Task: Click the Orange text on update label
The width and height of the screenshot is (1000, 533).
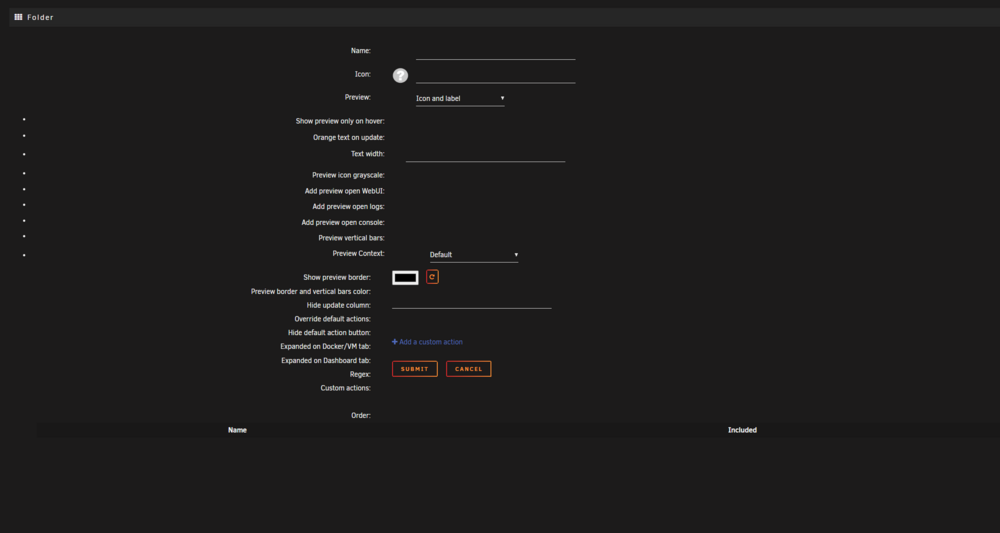Action: pyautogui.click(x=348, y=138)
